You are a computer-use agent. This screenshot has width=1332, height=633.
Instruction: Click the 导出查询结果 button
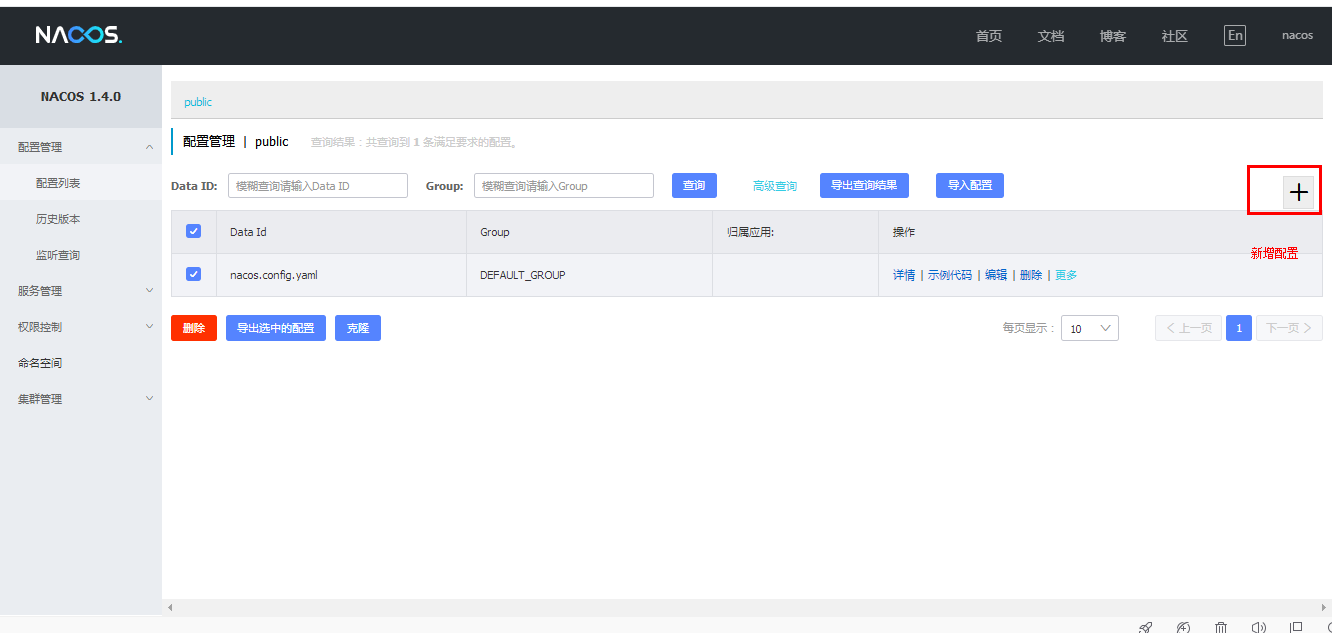click(x=864, y=185)
